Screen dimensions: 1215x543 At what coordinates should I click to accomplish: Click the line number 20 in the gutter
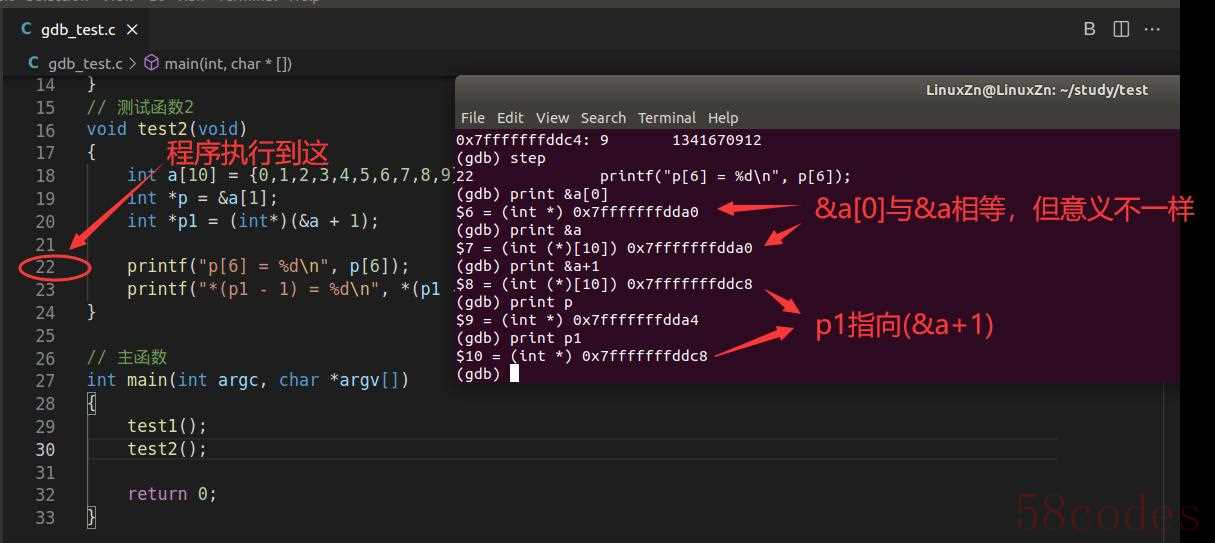[45, 221]
